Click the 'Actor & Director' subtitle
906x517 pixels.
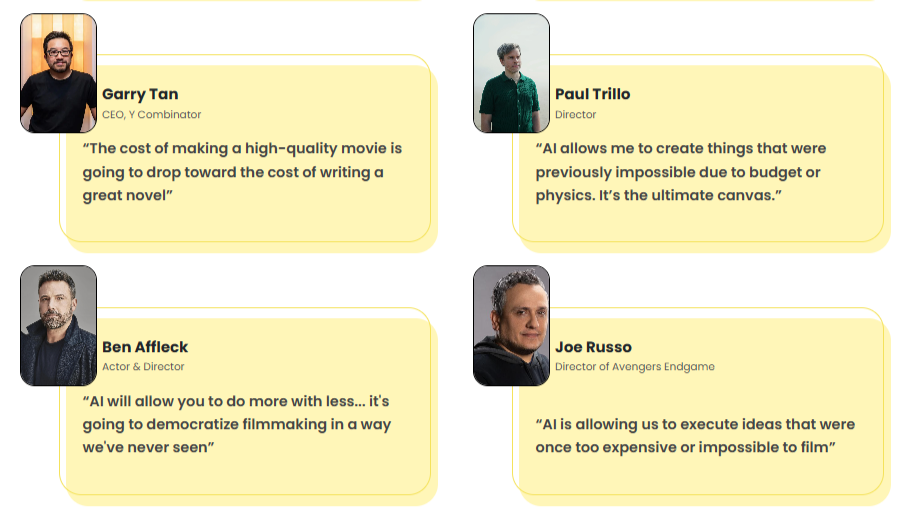pos(143,367)
